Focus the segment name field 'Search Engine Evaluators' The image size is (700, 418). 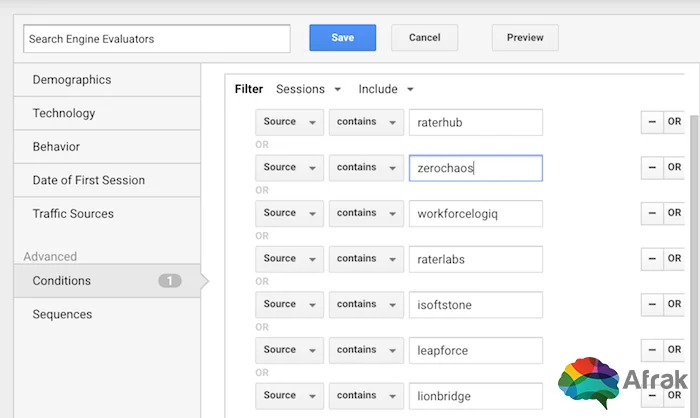tap(157, 39)
